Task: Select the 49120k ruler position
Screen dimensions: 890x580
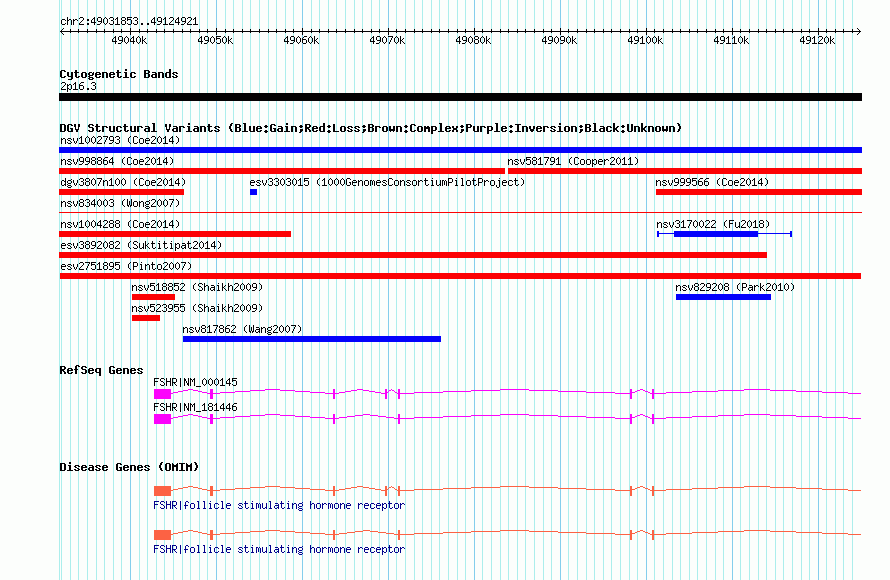Action: click(817, 40)
